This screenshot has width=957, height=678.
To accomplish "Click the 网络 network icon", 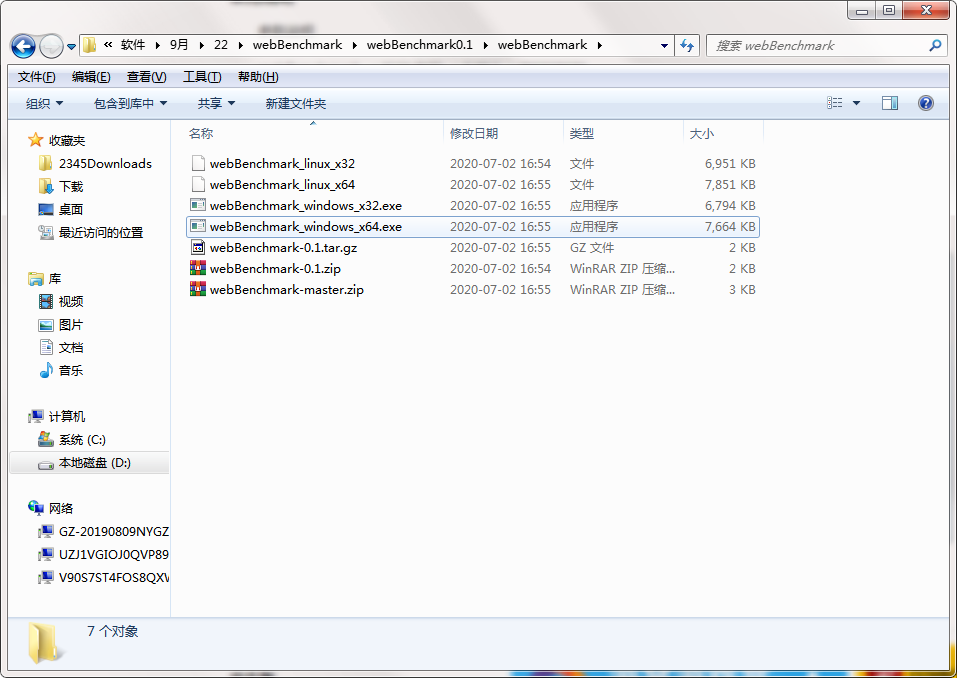I will coord(36,508).
